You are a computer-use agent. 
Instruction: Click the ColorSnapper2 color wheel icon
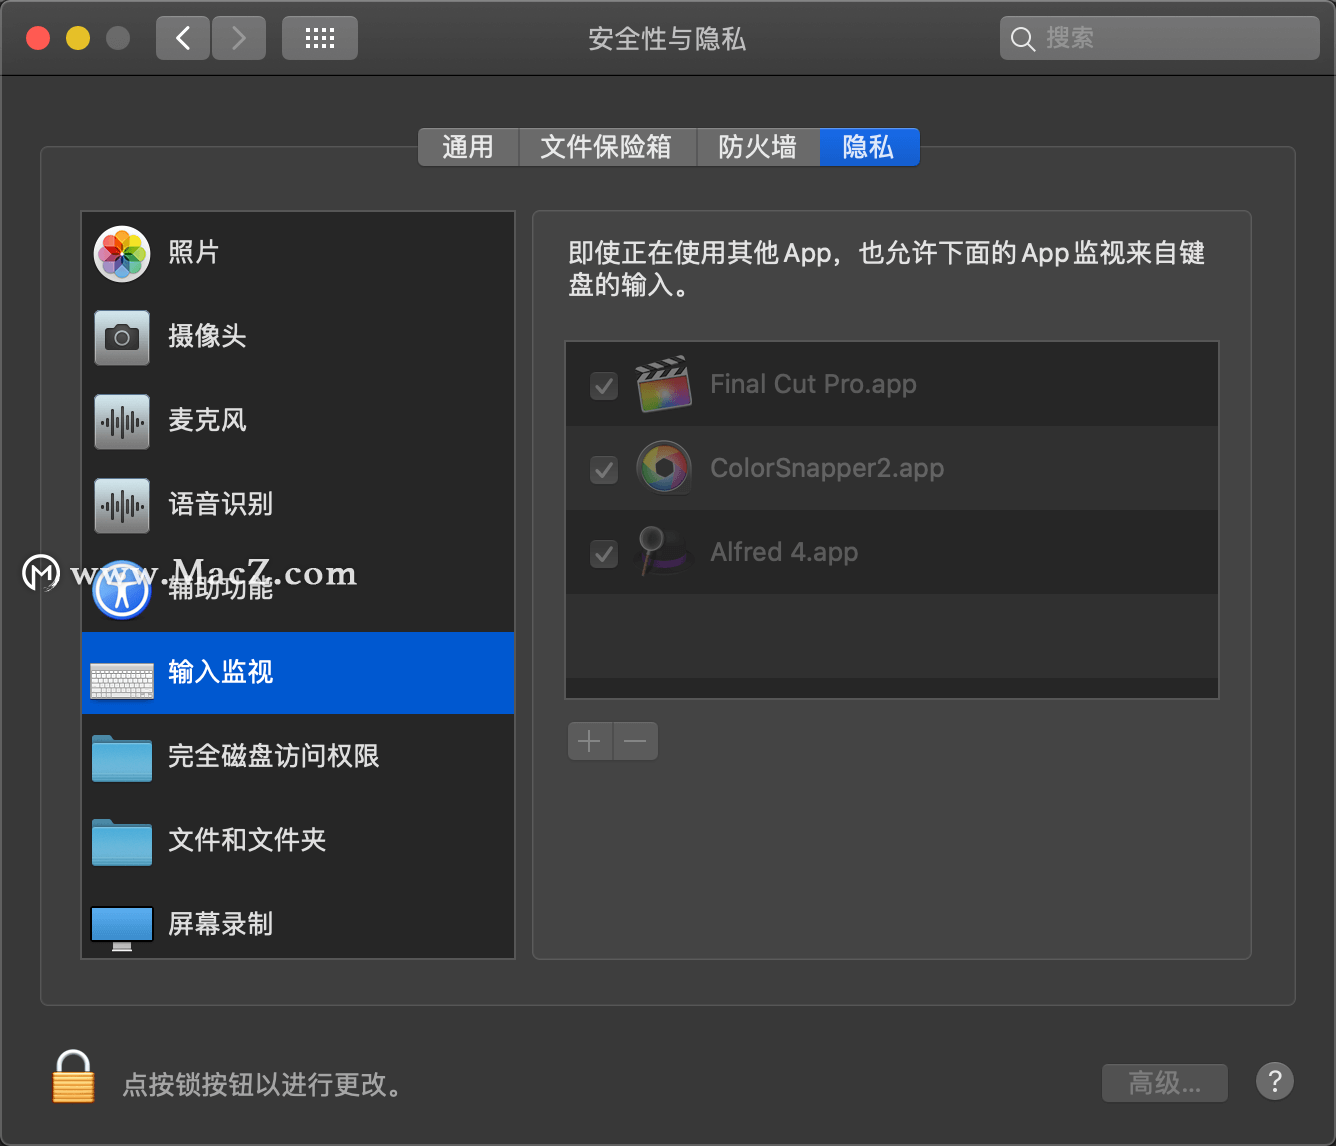tap(664, 468)
